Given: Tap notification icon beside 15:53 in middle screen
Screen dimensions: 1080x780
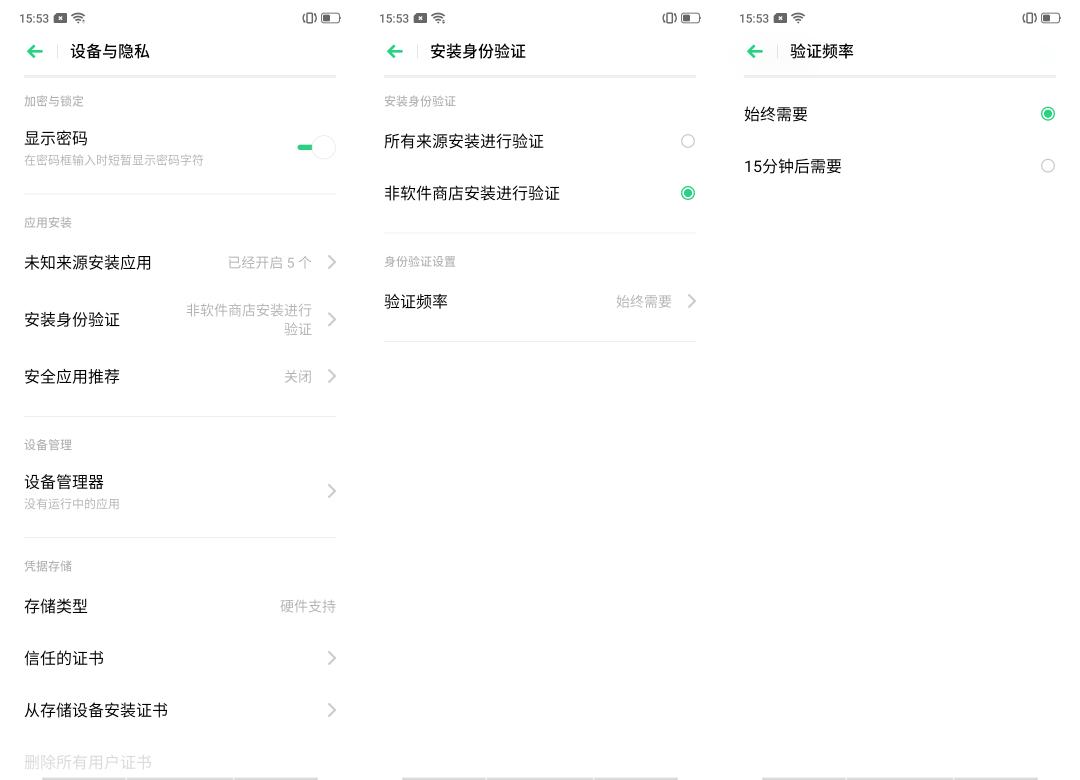Looking at the screenshot, I should click(x=420, y=18).
